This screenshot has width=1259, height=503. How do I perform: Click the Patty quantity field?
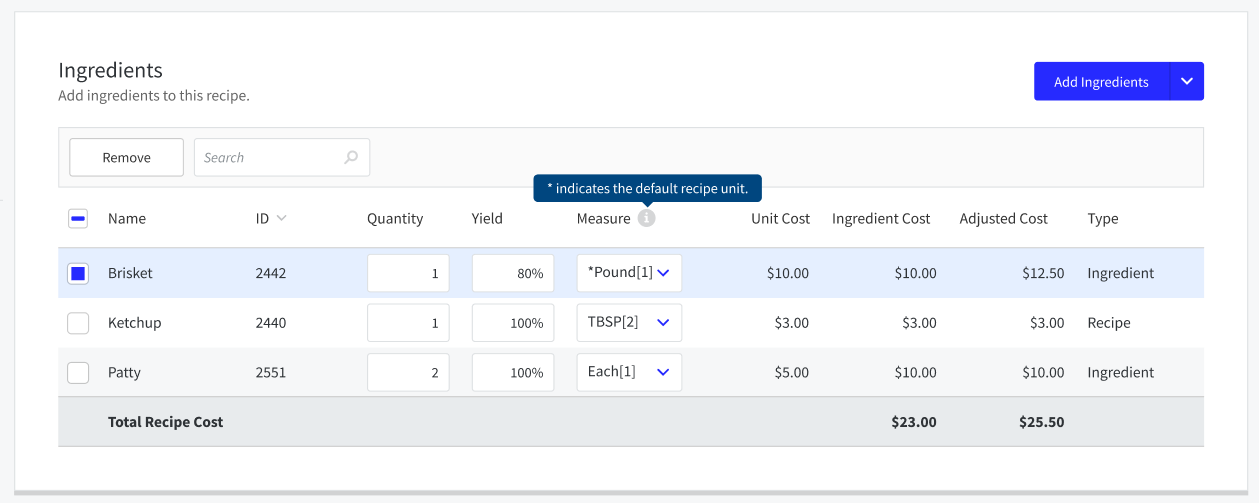click(x=408, y=373)
